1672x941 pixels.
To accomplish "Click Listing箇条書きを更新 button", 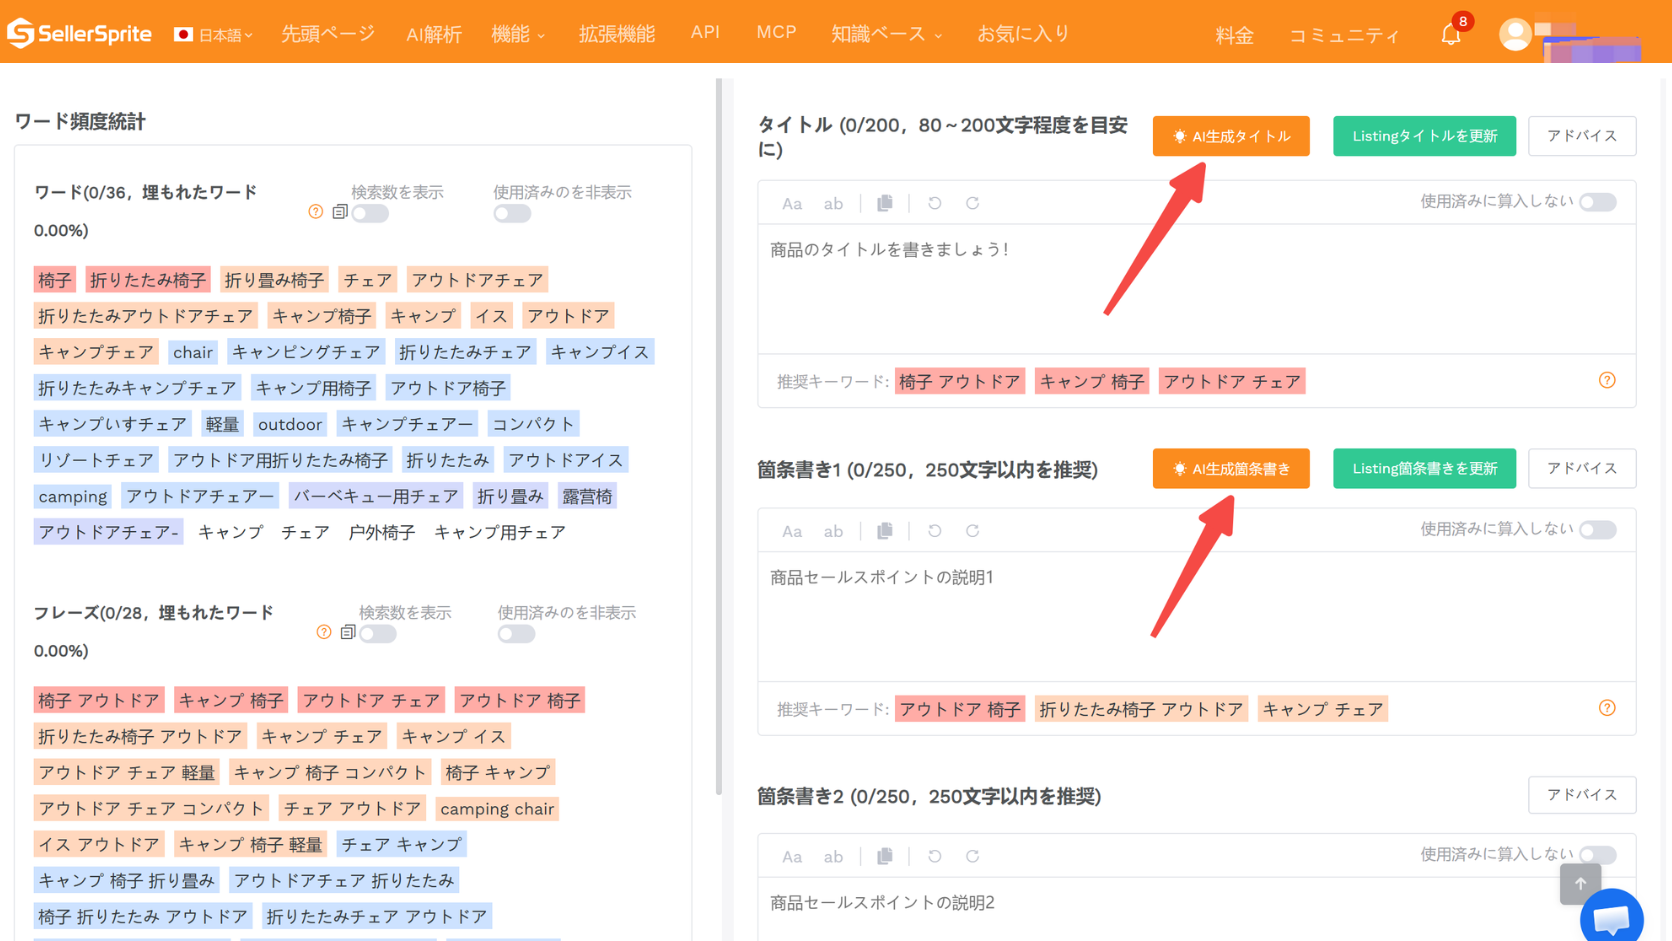I will (x=1424, y=468).
